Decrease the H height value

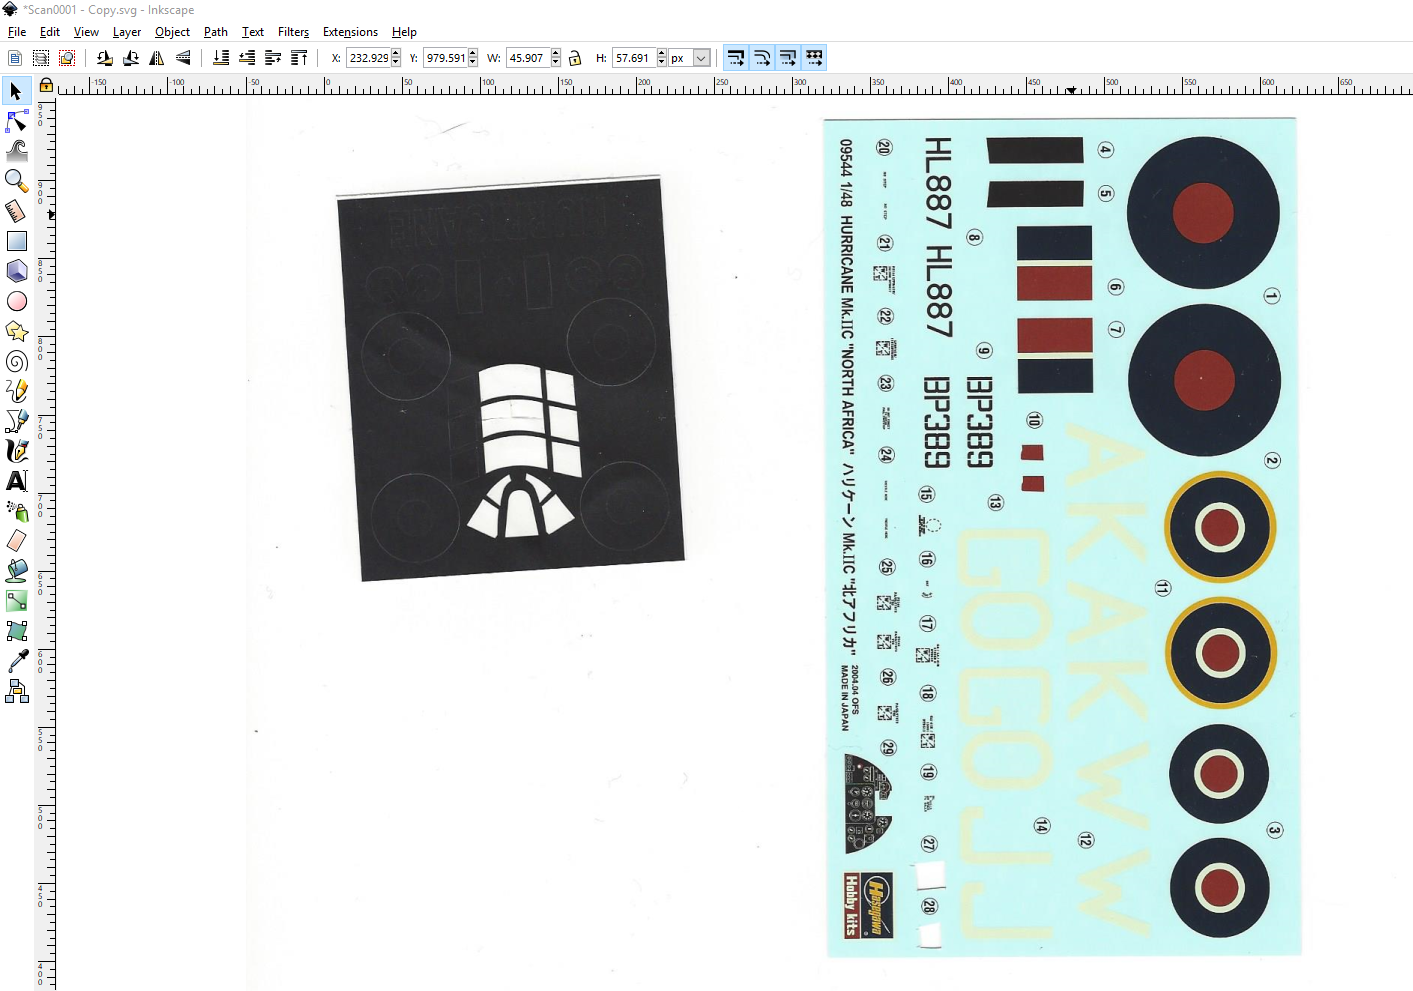(x=662, y=62)
